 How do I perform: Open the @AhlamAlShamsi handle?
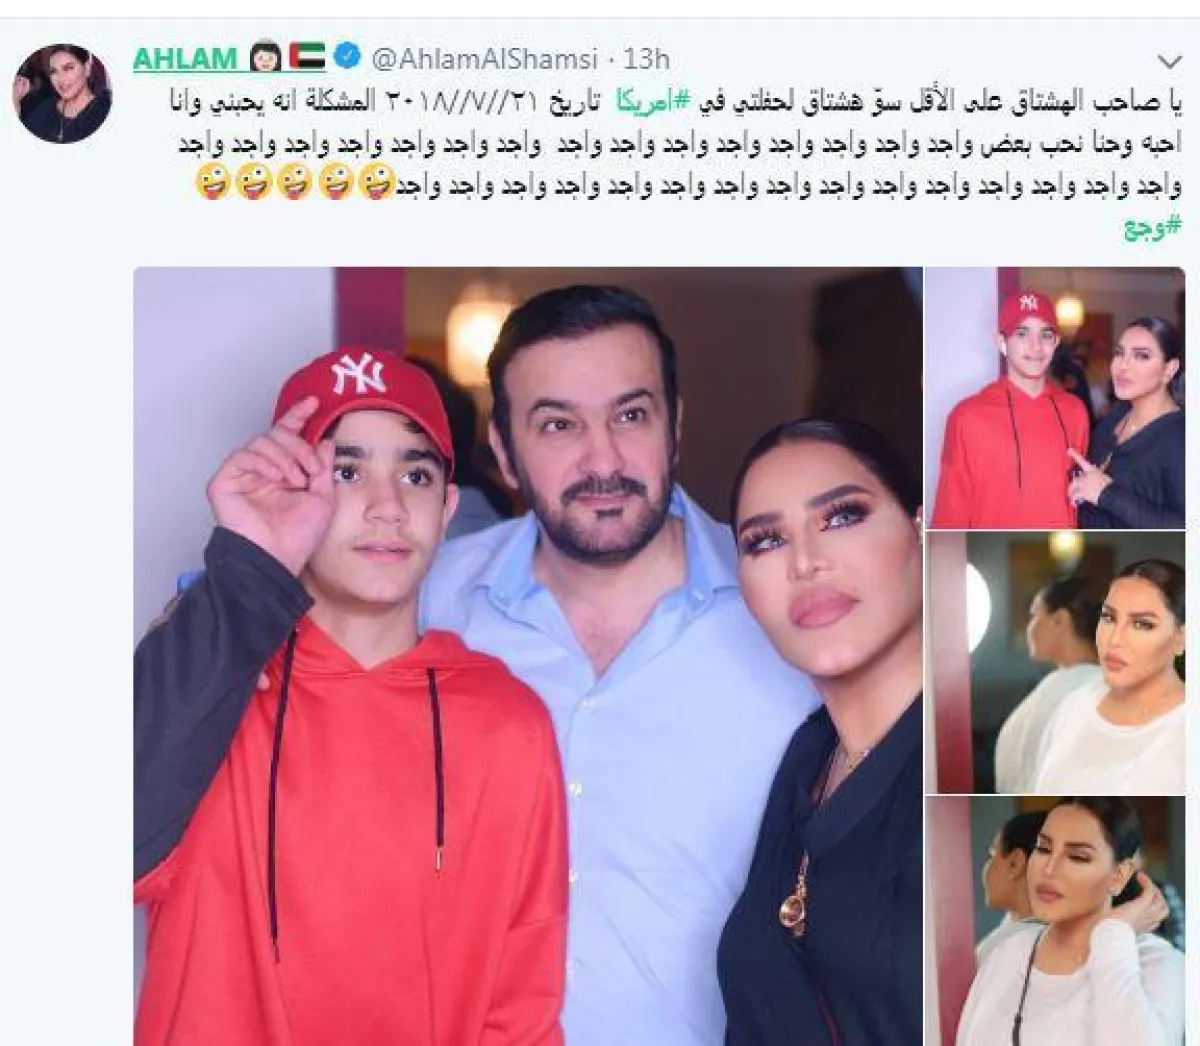[x=485, y=58]
